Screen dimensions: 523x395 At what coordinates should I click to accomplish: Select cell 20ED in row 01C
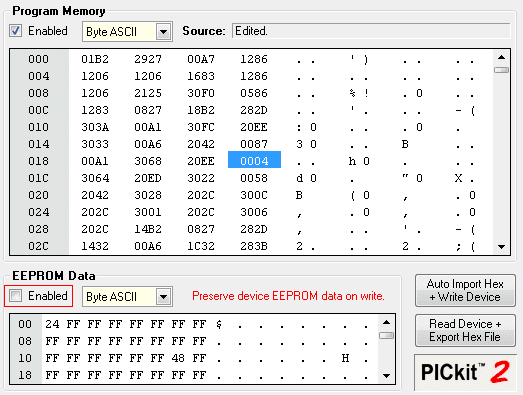coord(148,178)
